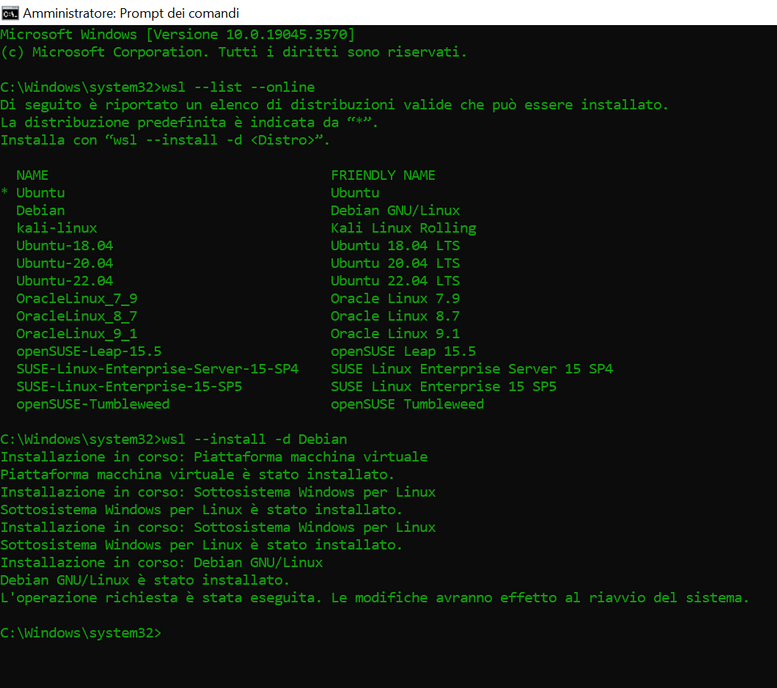Image resolution: width=777 pixels, height=688 pixels.
Task: Click 'SUSE-Linux-Enterprise-15-SP5' name
Action: click(129, 387)
